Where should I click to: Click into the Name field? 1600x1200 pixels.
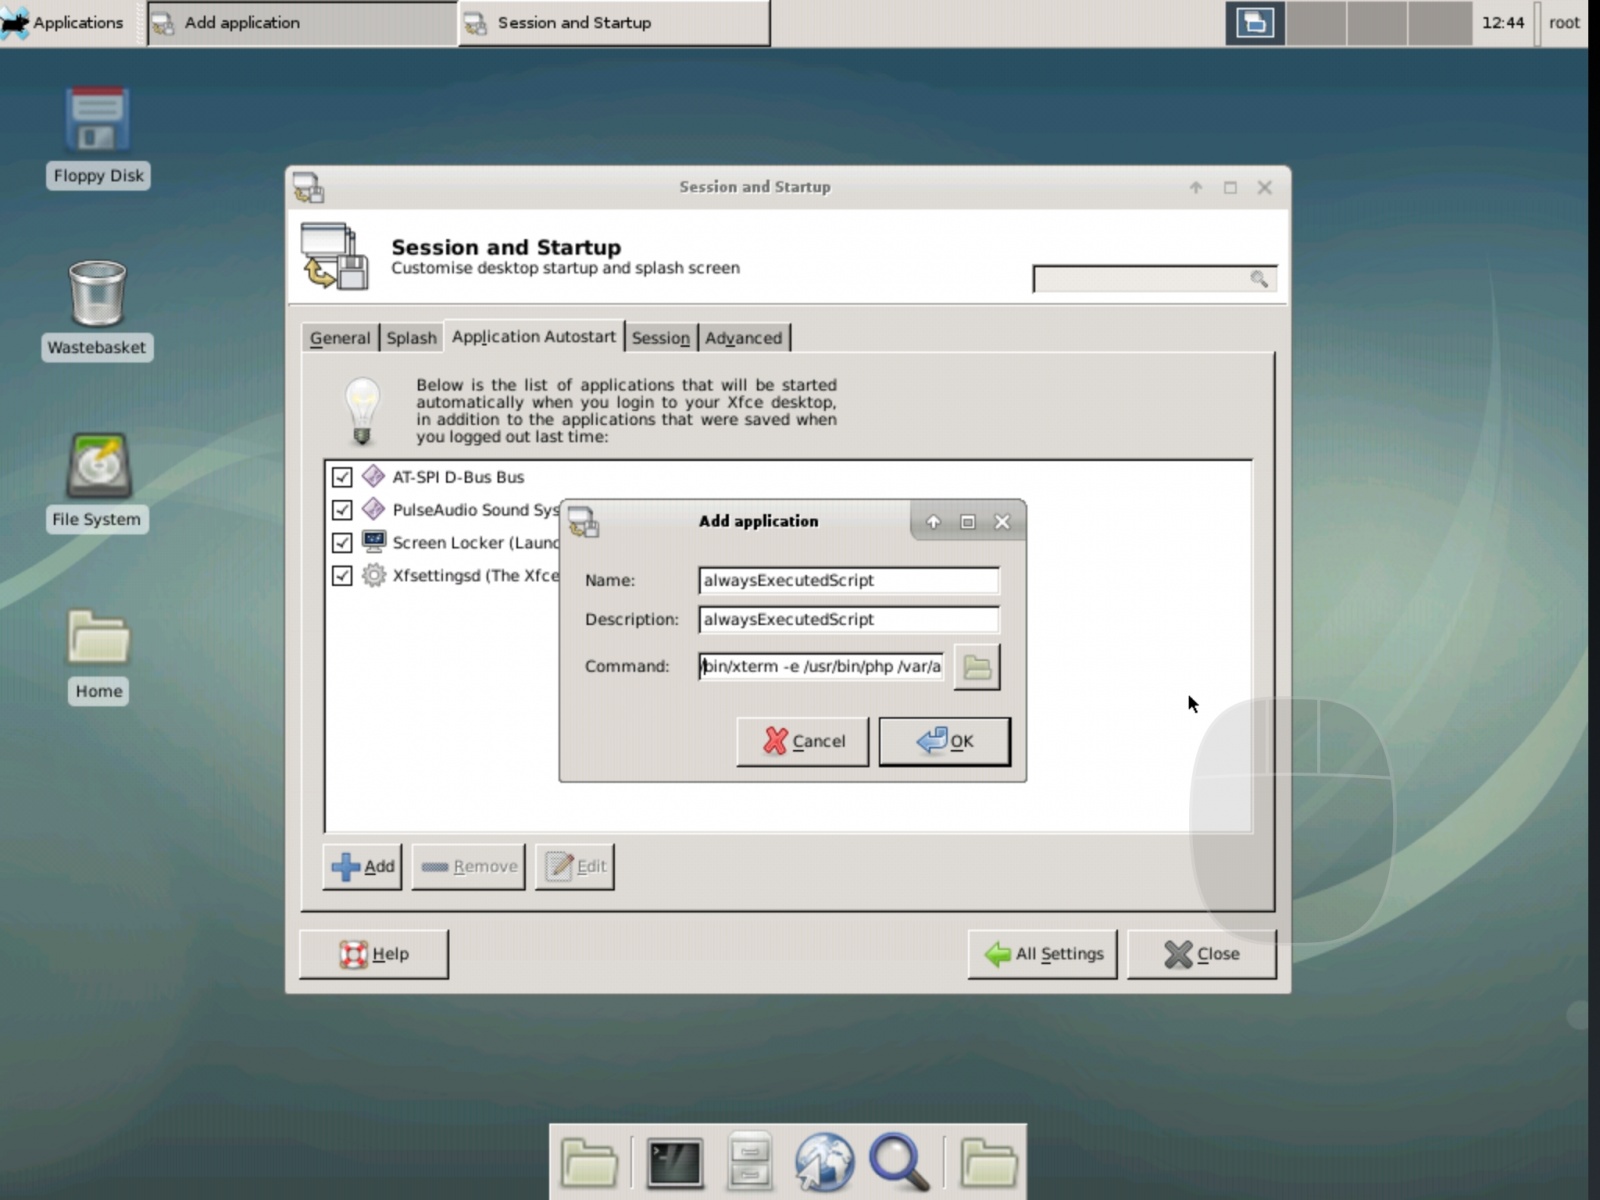coord(848,580)
